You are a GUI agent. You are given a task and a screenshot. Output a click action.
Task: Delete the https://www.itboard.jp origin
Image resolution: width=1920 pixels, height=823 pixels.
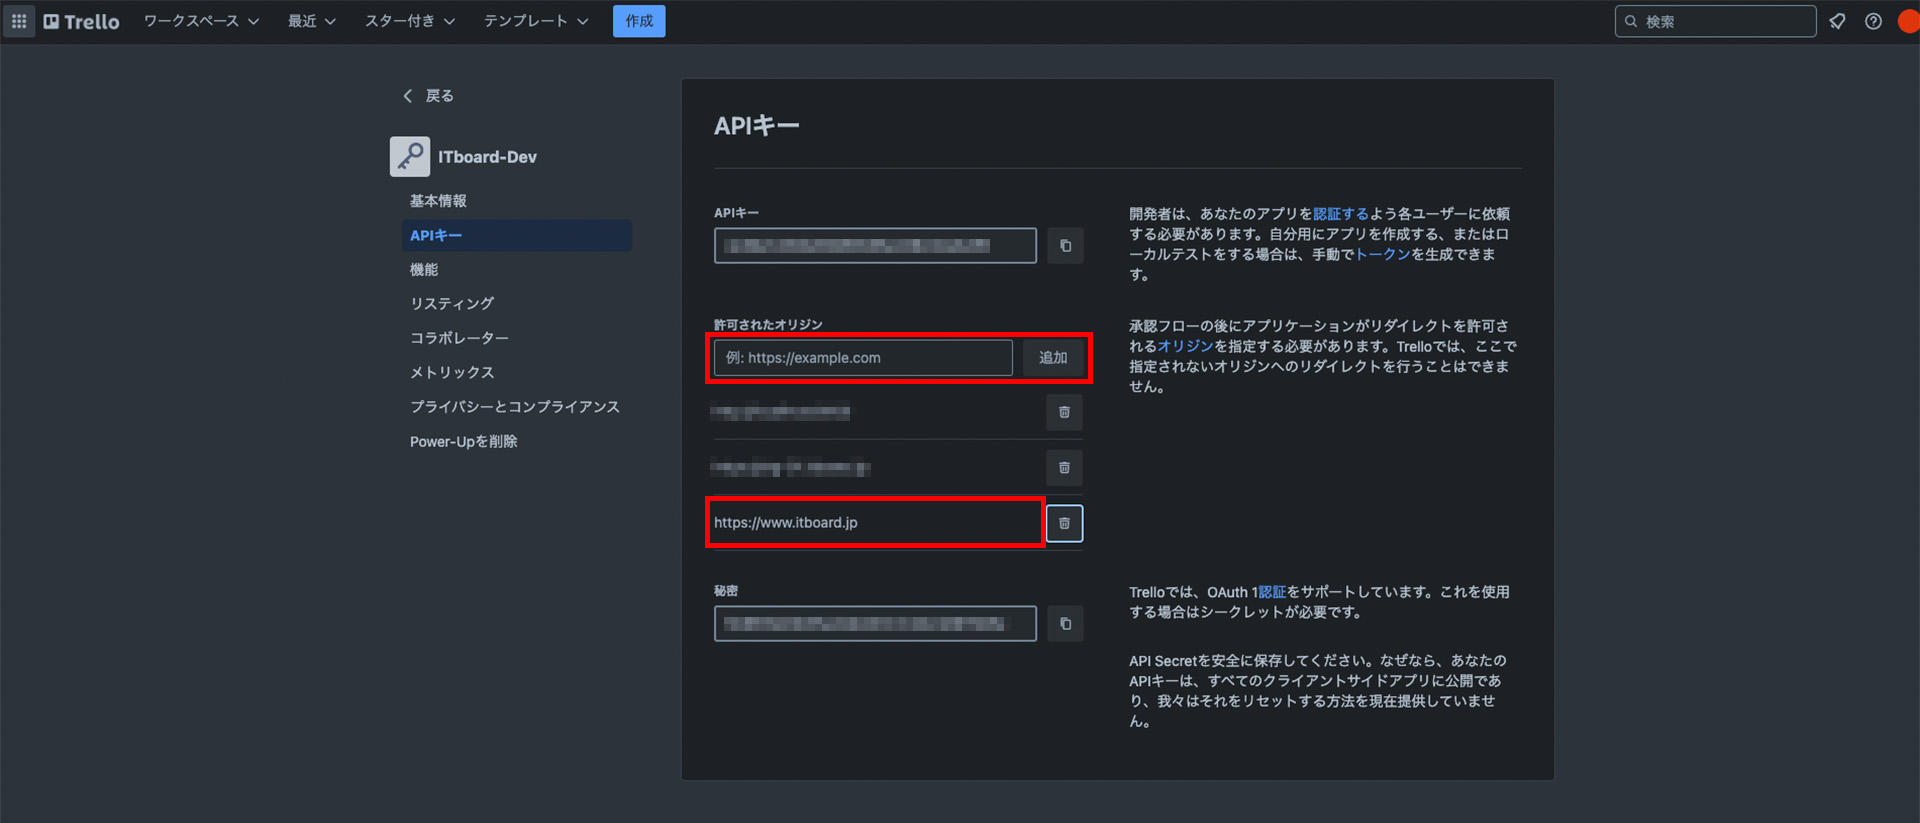pos(1064,523)
